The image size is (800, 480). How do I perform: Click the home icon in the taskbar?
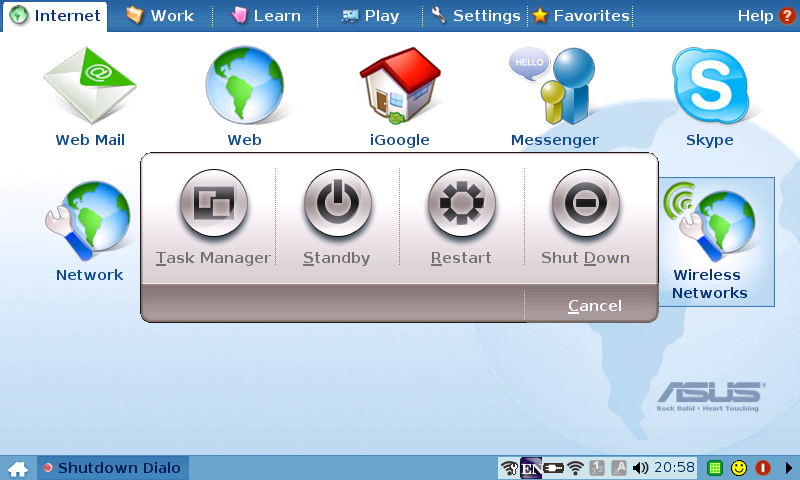tap(17, 468)
